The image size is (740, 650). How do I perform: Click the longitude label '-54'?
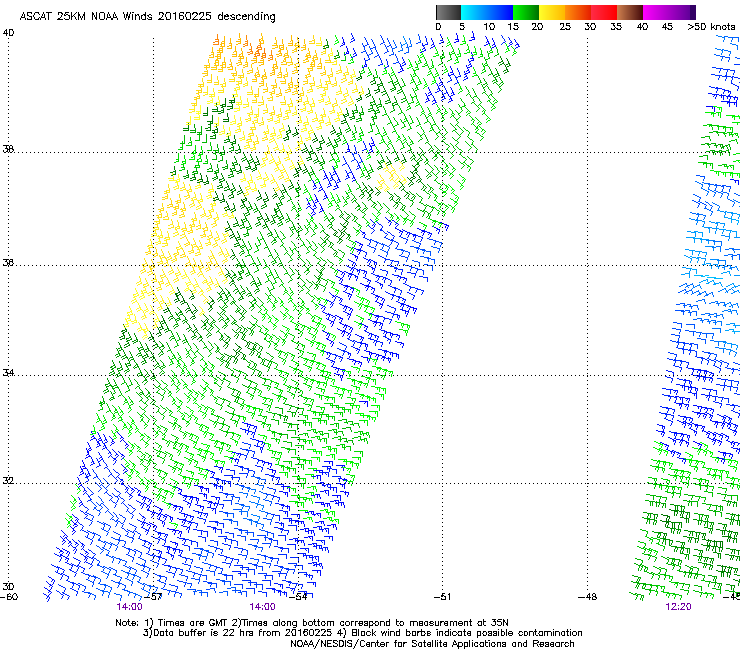[298, 597]
